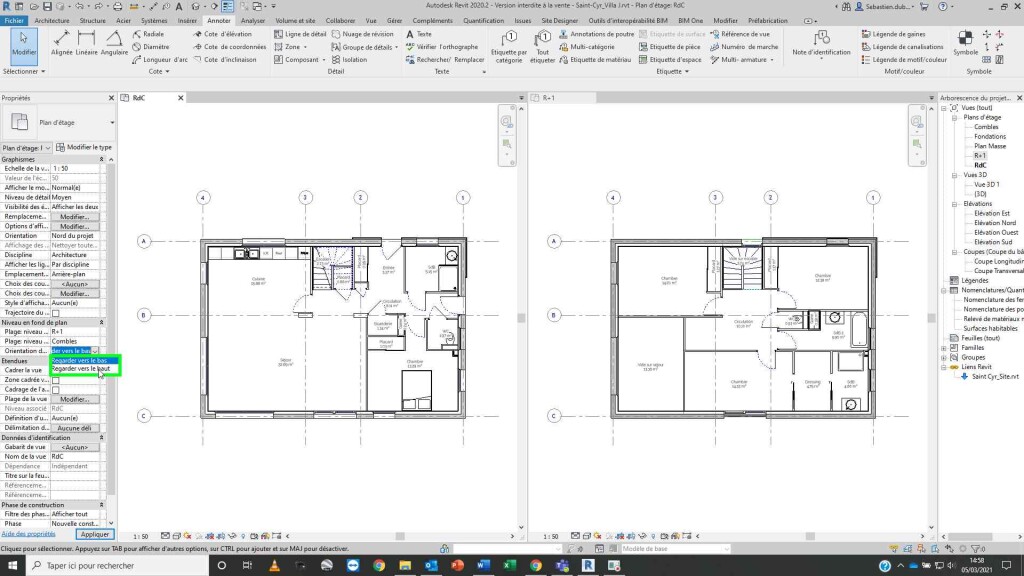
Task: Switch to the Architecture ribbon tab
Action: tap(52, 20)
